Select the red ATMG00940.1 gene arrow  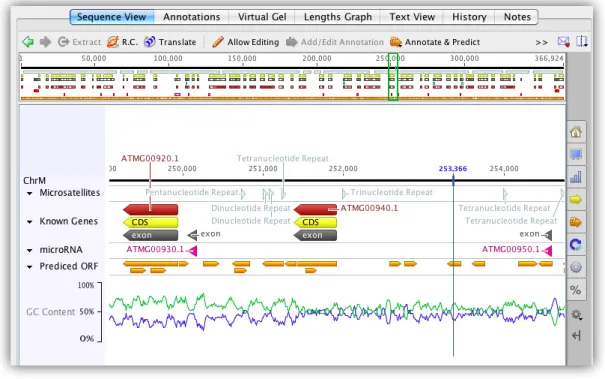tap(315, 210)
